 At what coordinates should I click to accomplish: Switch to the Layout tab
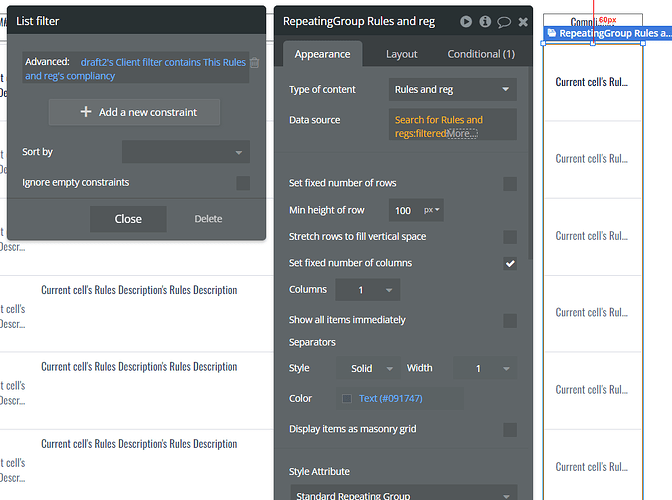click(x=402, y=54)
